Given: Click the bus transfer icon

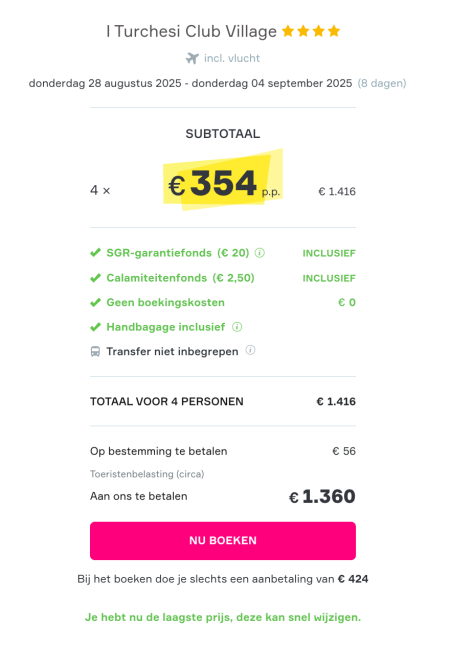Looking at the screenshot, I should click(x=95, y=352).
